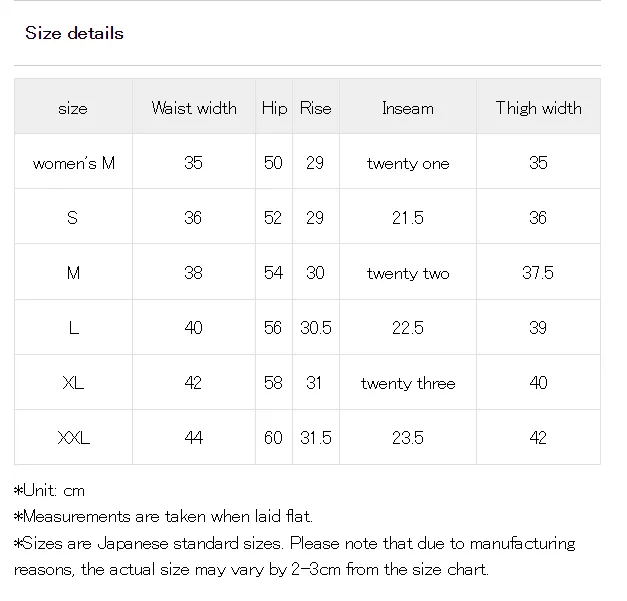627x601 pixels.
Task: Click the Thigh width column header
Action: coord(539,108)
